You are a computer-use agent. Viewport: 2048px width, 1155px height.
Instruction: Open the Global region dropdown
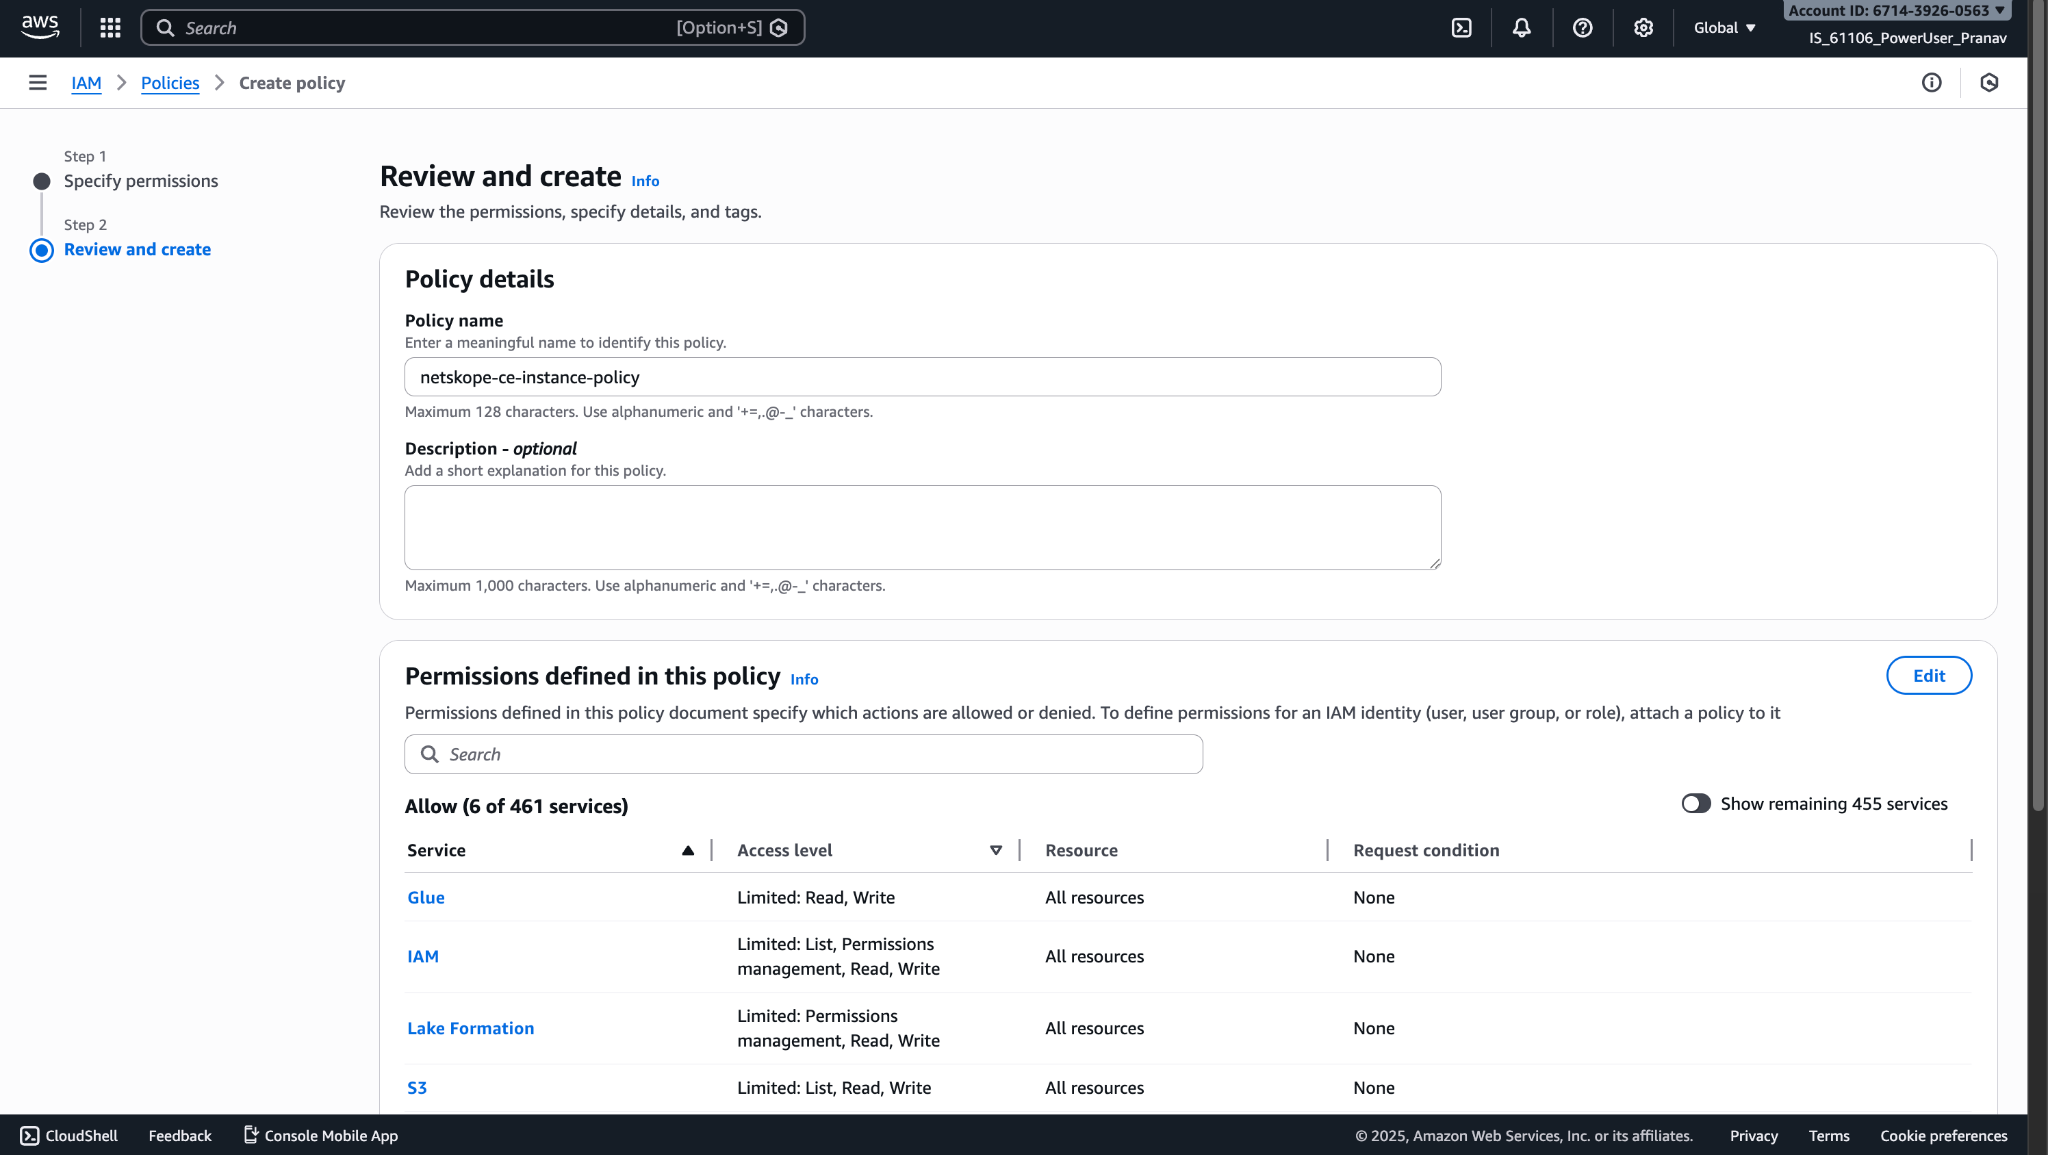pos(1724,28)
